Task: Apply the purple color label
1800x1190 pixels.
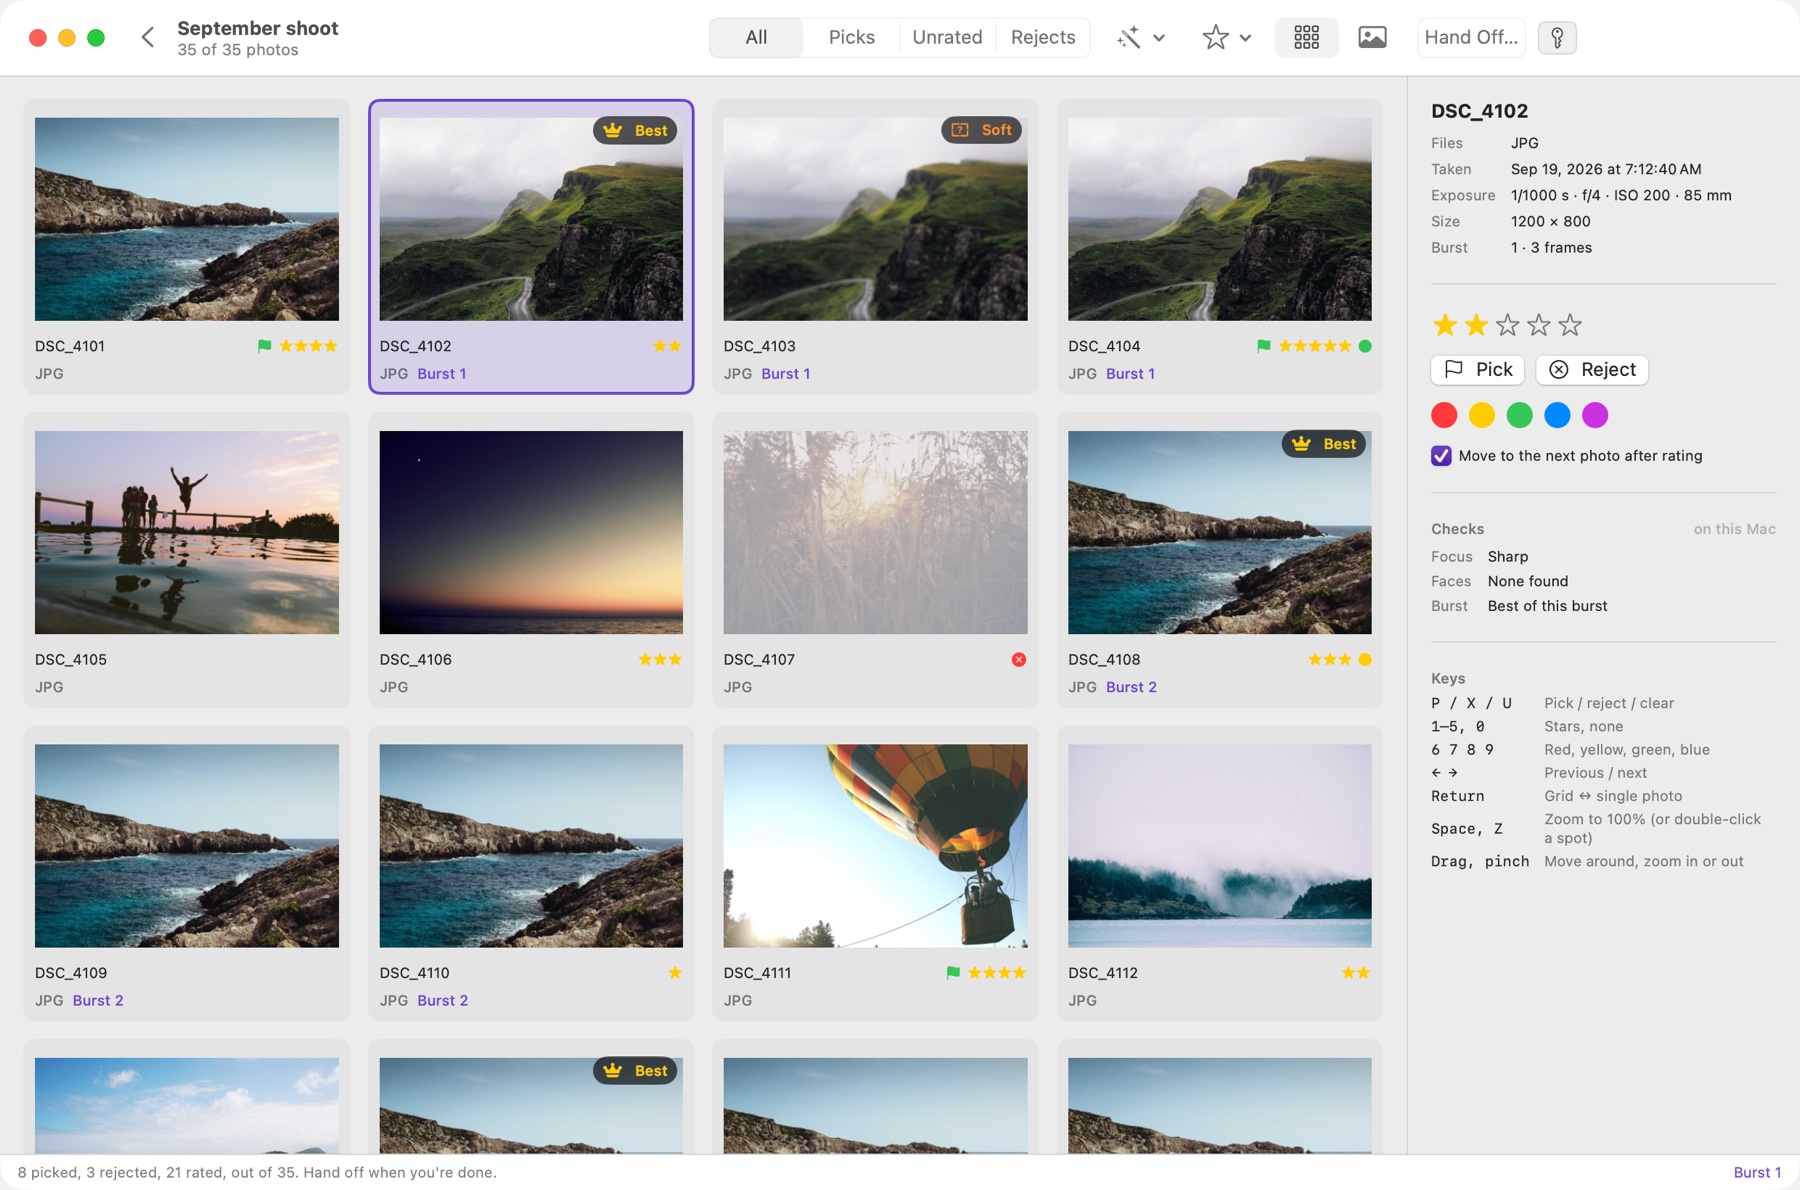Action: coord(1595,415)
